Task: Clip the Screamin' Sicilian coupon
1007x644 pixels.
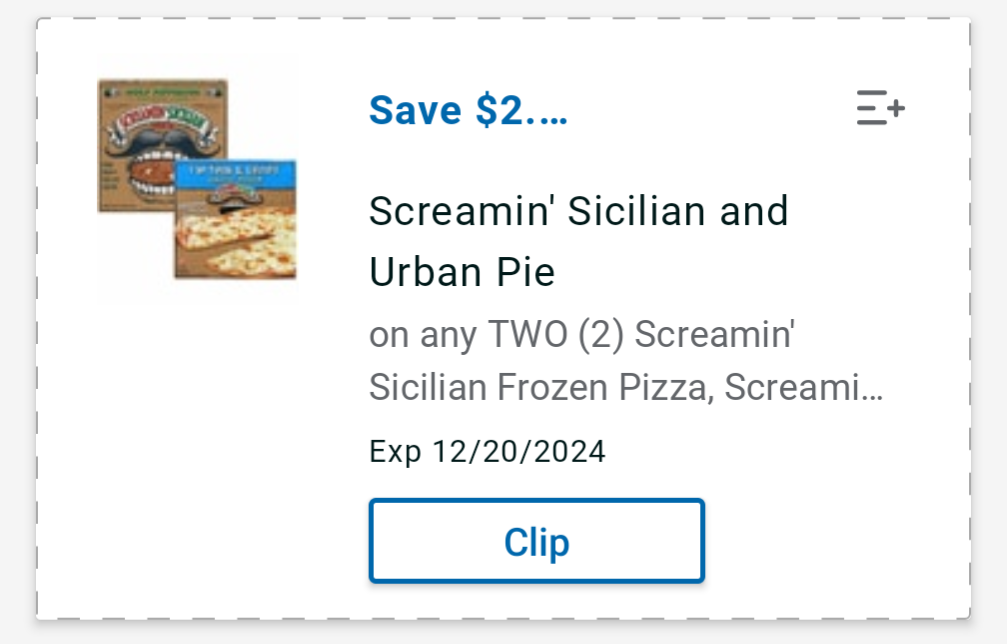Action: tap(537, 541)
